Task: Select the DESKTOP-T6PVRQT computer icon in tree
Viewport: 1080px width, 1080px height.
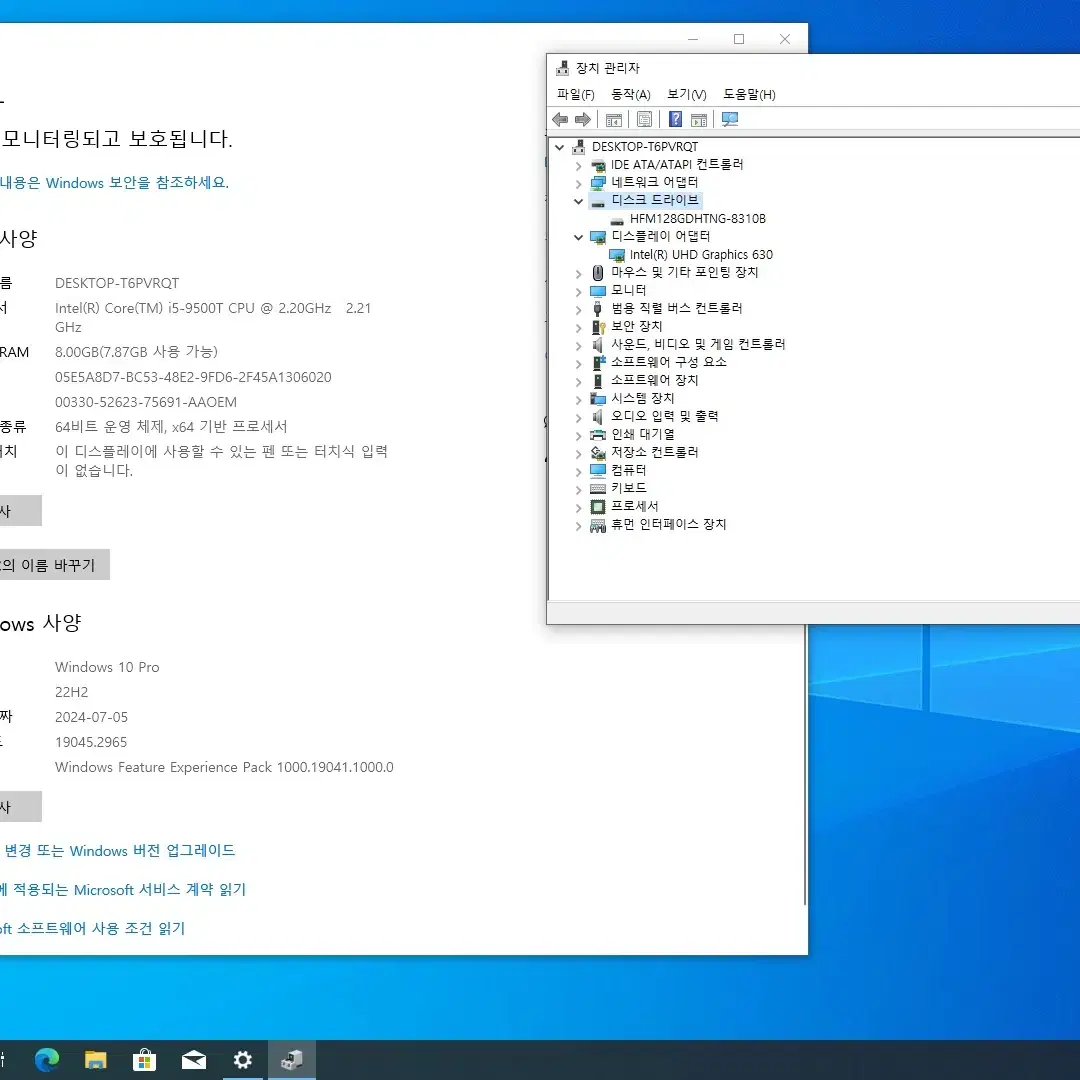Action: (x=579, y=147)
